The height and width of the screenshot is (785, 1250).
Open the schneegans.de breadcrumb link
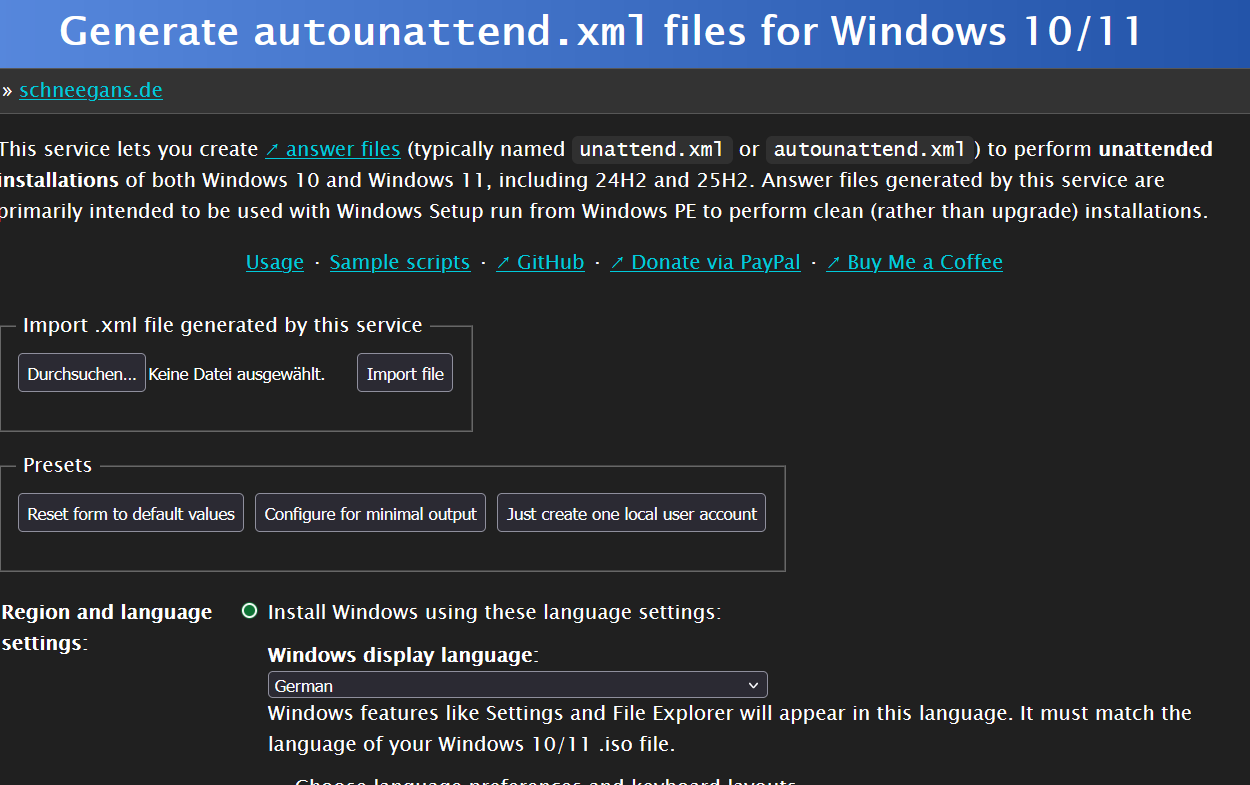point(91,91)
